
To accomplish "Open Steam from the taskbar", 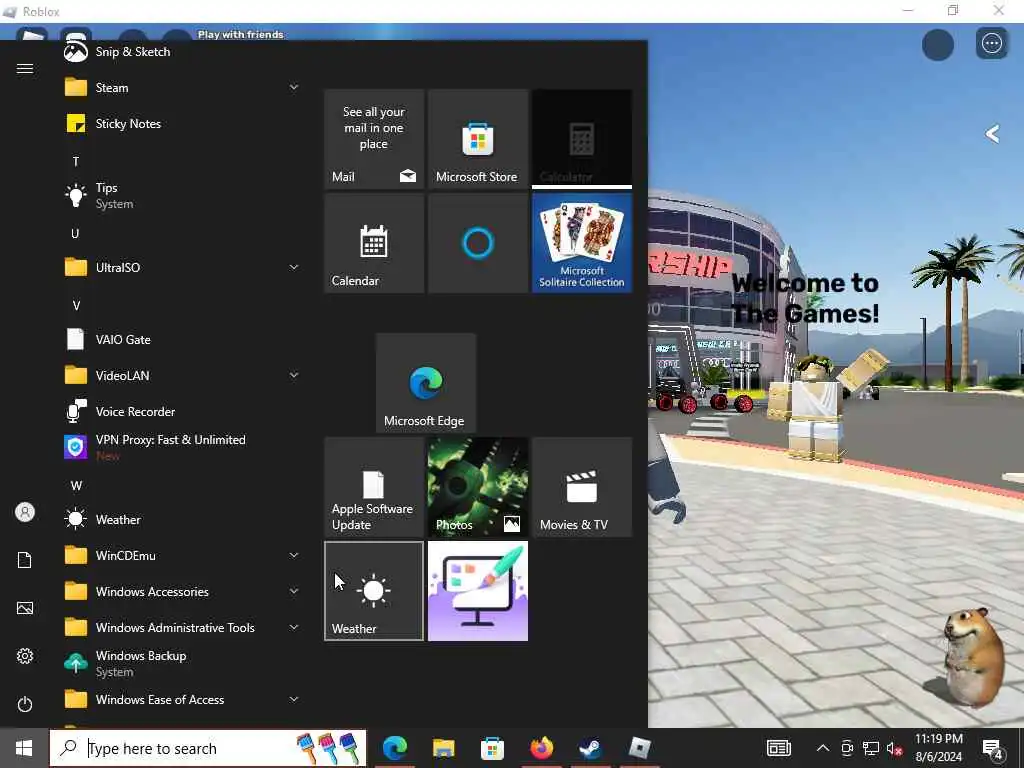I will 590,748.
